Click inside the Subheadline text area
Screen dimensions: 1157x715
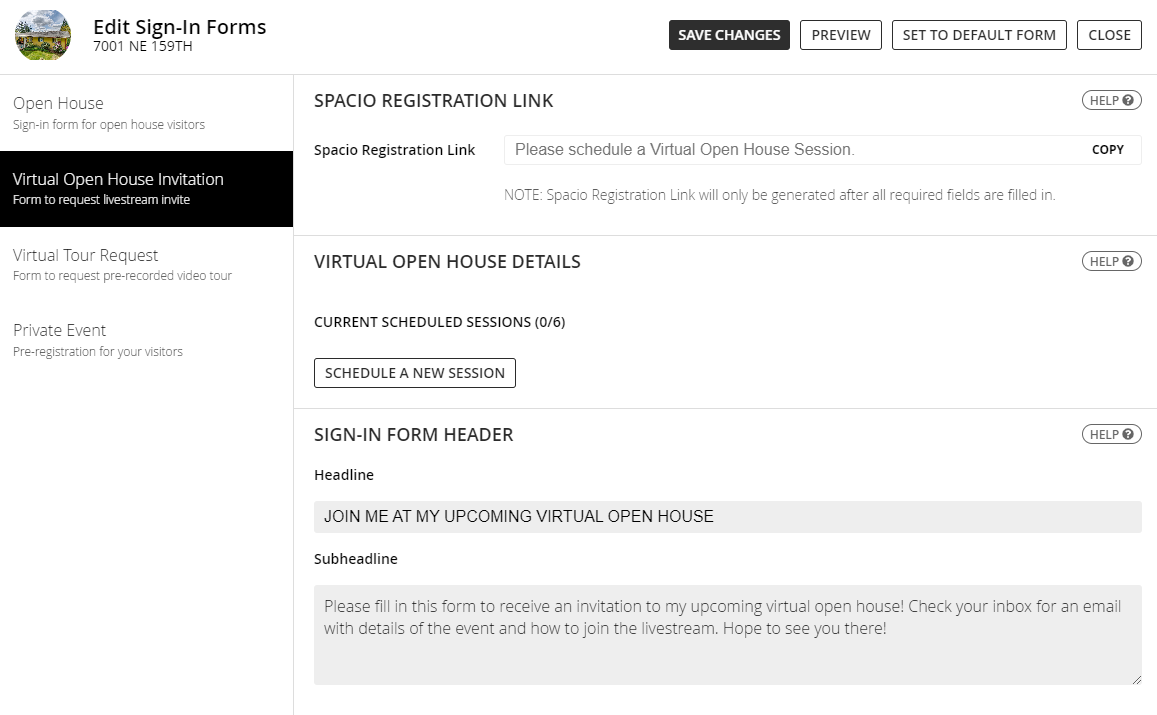[727, 630]
